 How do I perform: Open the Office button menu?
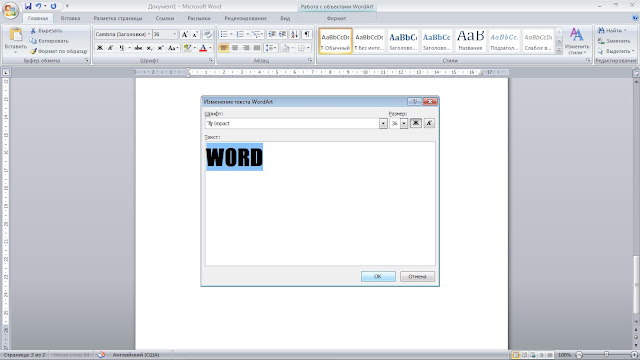point(11,11)
